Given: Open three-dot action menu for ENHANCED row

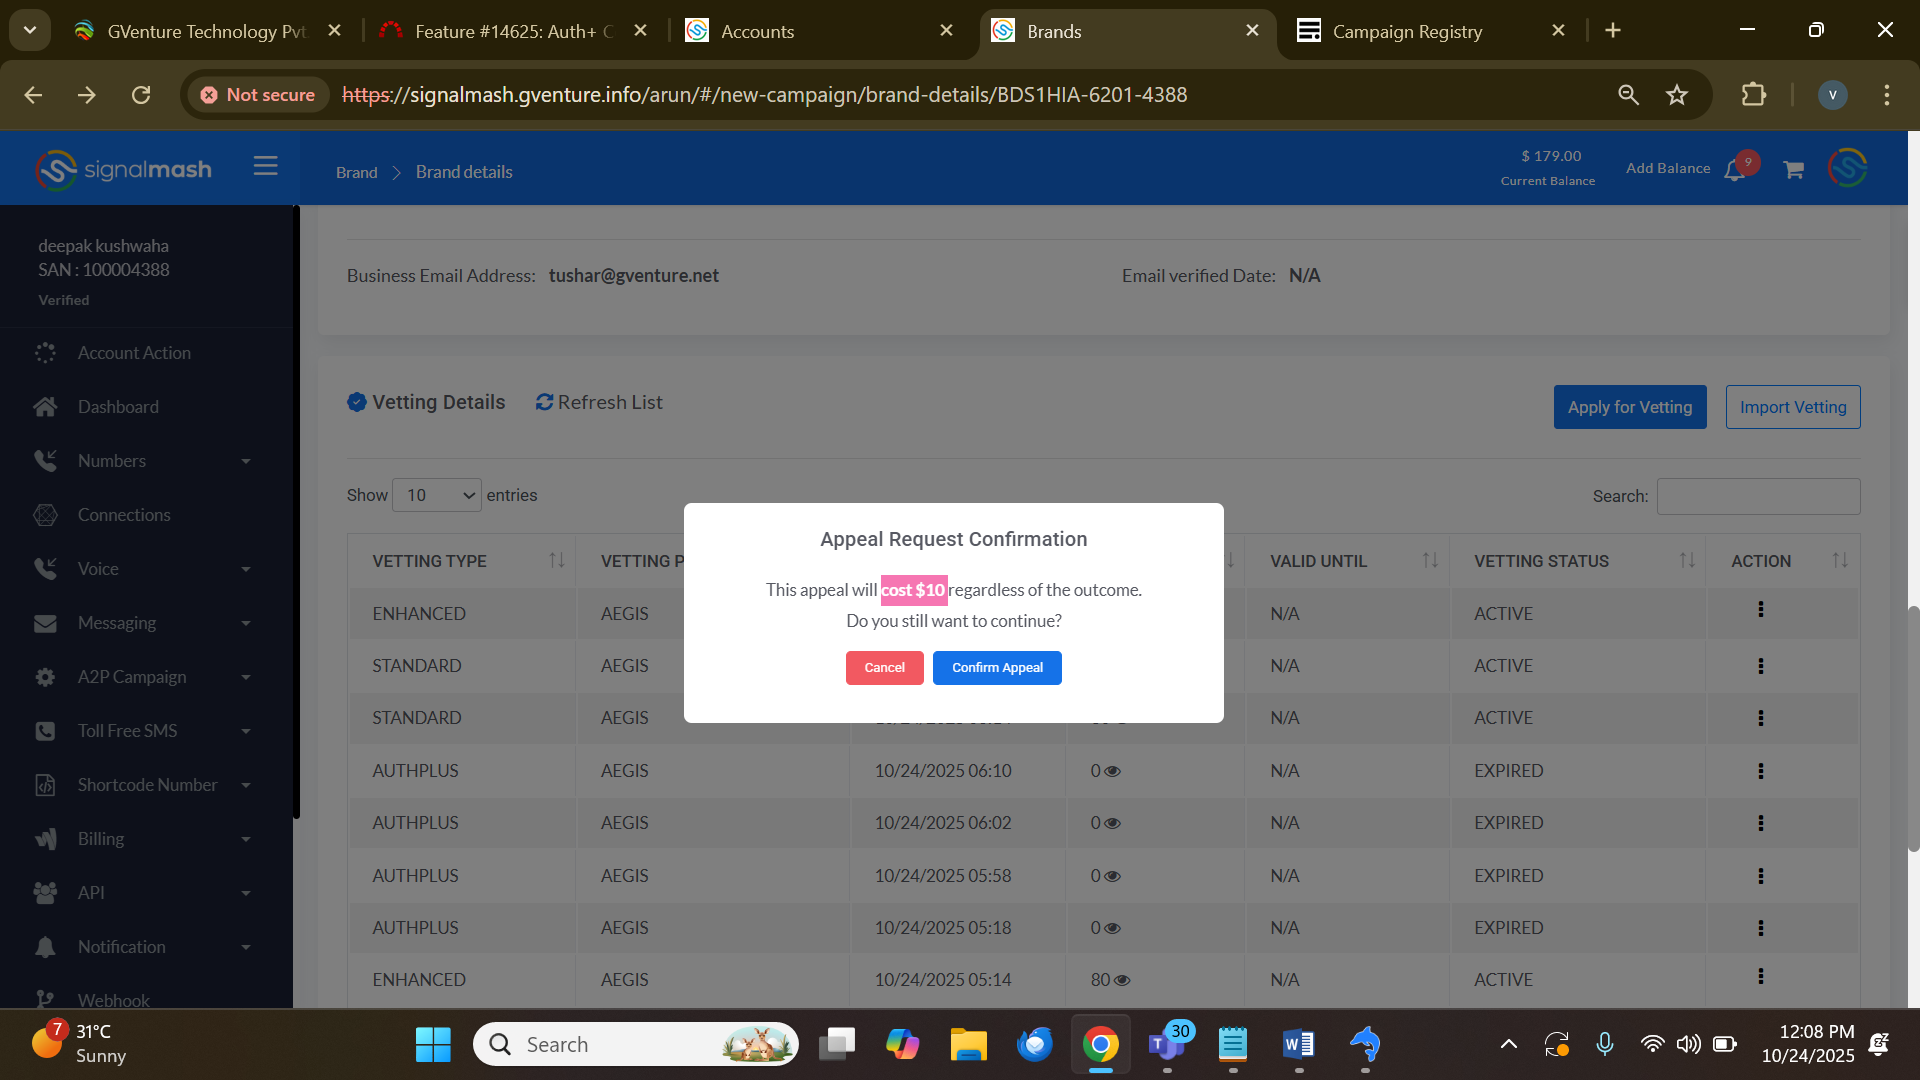Looking at the screenshot, I should (1760, 609).
